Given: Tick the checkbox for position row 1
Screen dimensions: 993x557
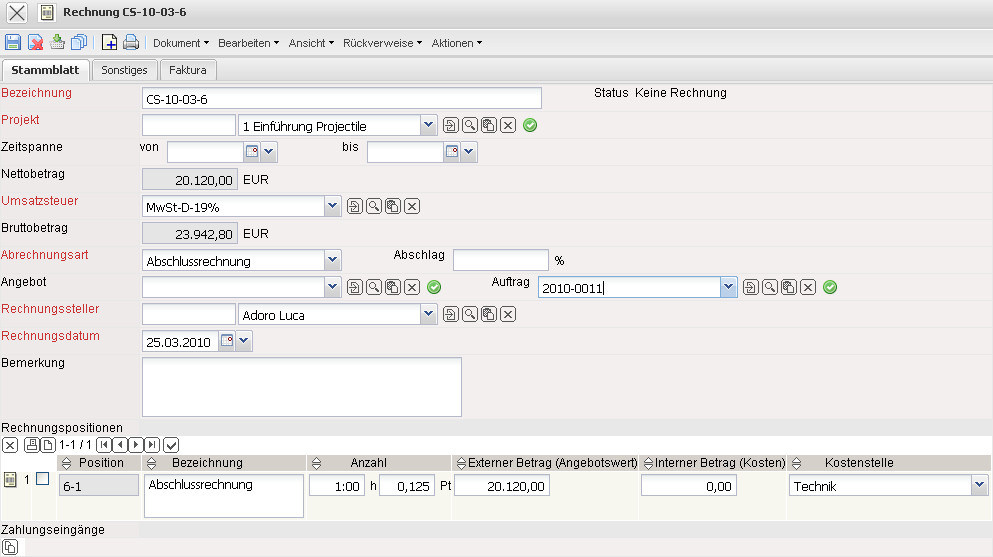Looking at the screenshot, I should point(42,480).
